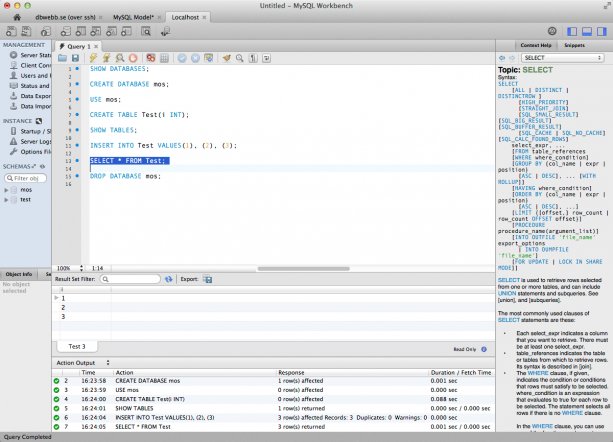Export the result set to file icon
The height and width of the screenshot is (442, 613).
point(208,279)
